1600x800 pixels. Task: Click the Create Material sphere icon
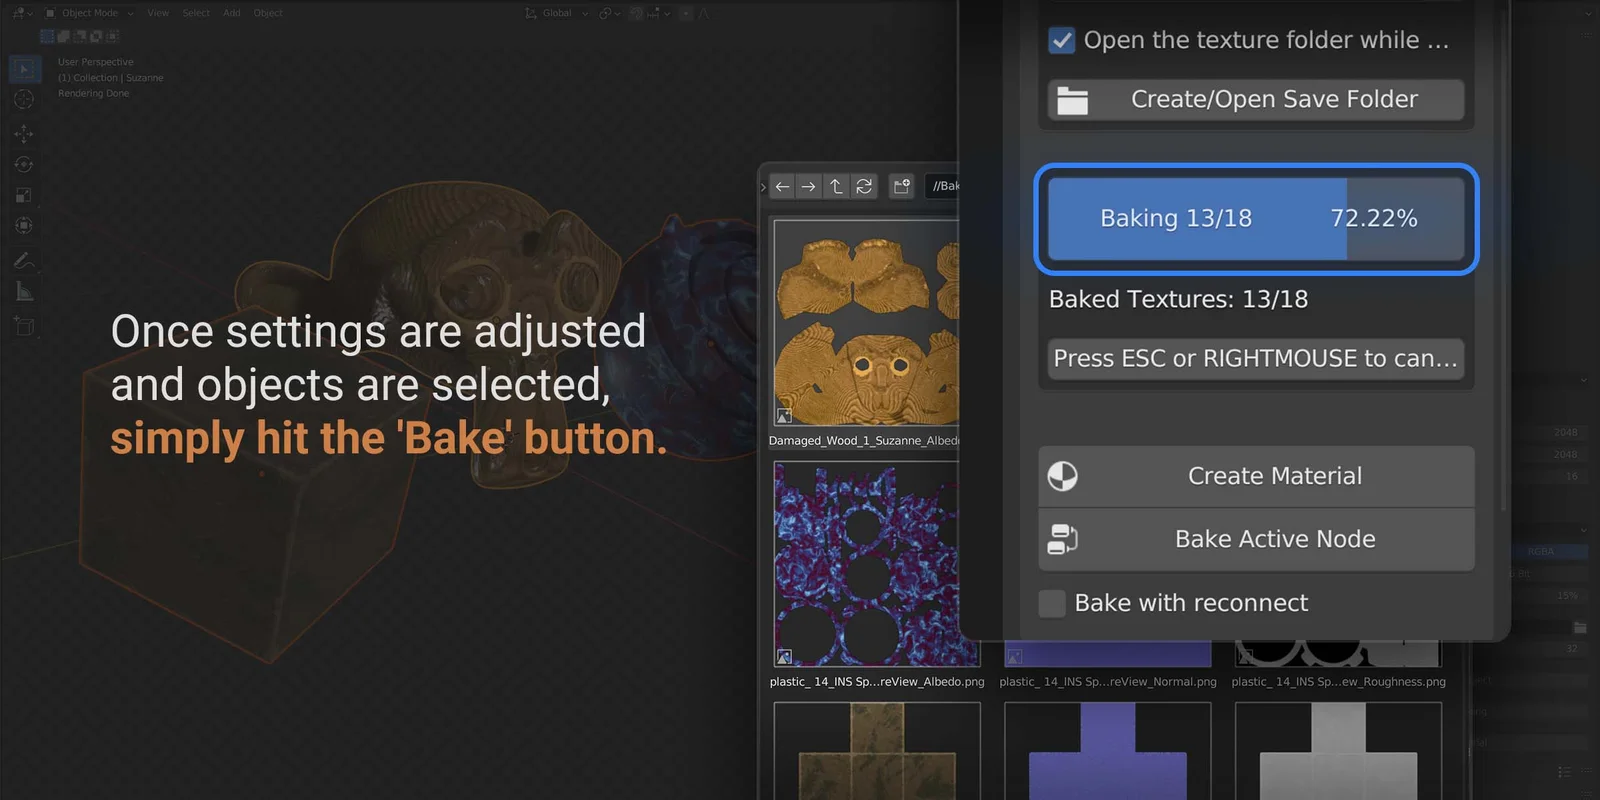pos(1062,476)
